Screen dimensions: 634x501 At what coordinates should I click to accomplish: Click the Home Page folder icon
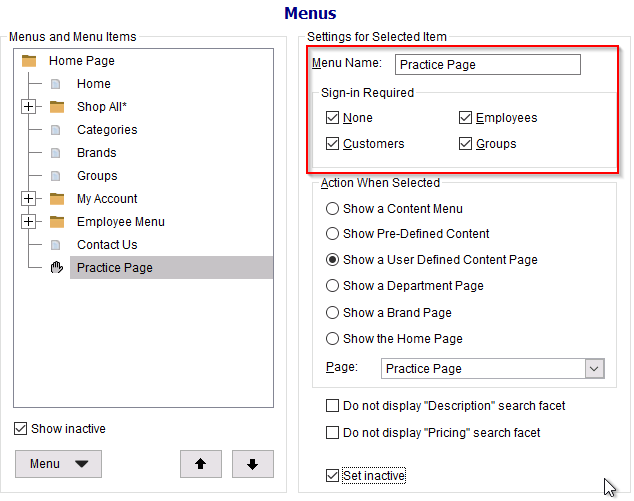(x=29, y=61)
